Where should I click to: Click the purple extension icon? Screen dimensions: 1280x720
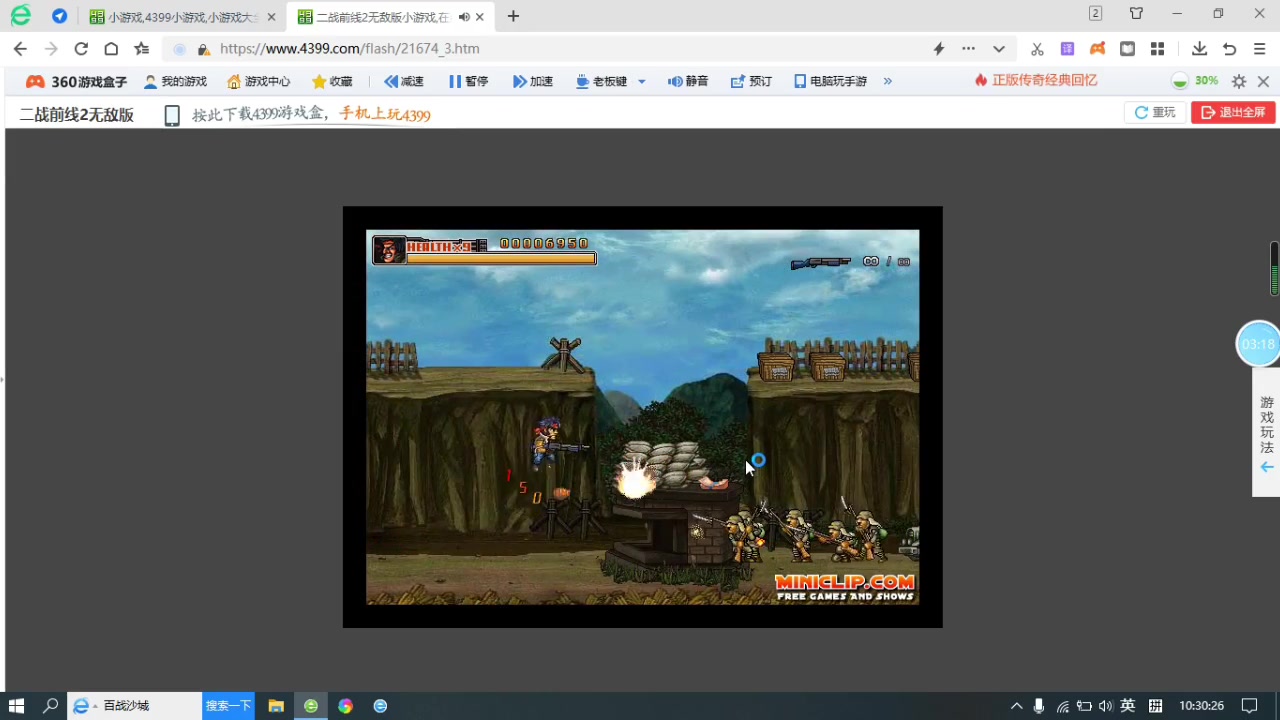[1067, 48]
